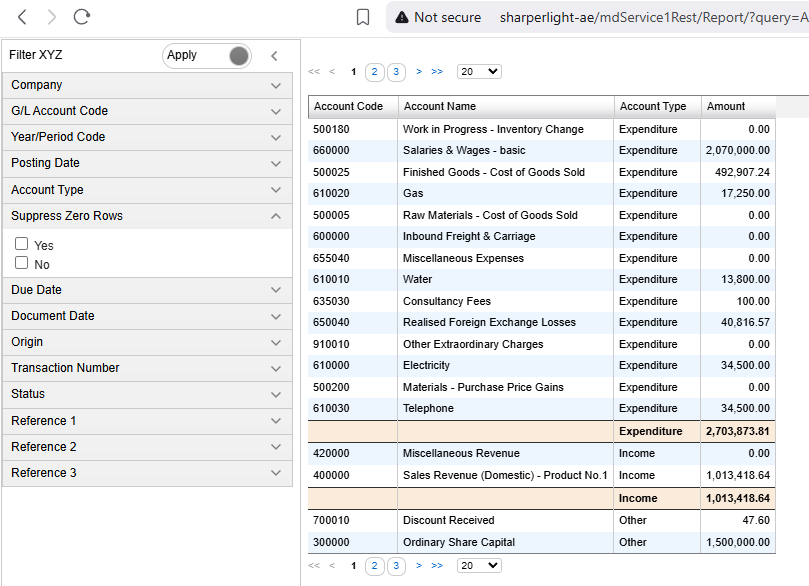The image size is (809, 586).
Task: Select the Electricity account name cell
Action: point(506,366)
